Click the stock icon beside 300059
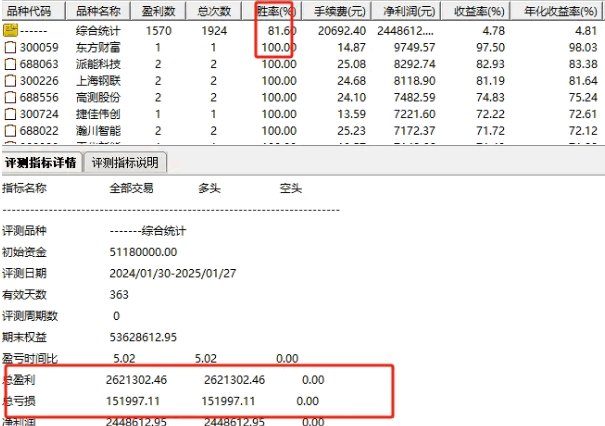The width and height of the screenshot is (605, 426). 10,47
